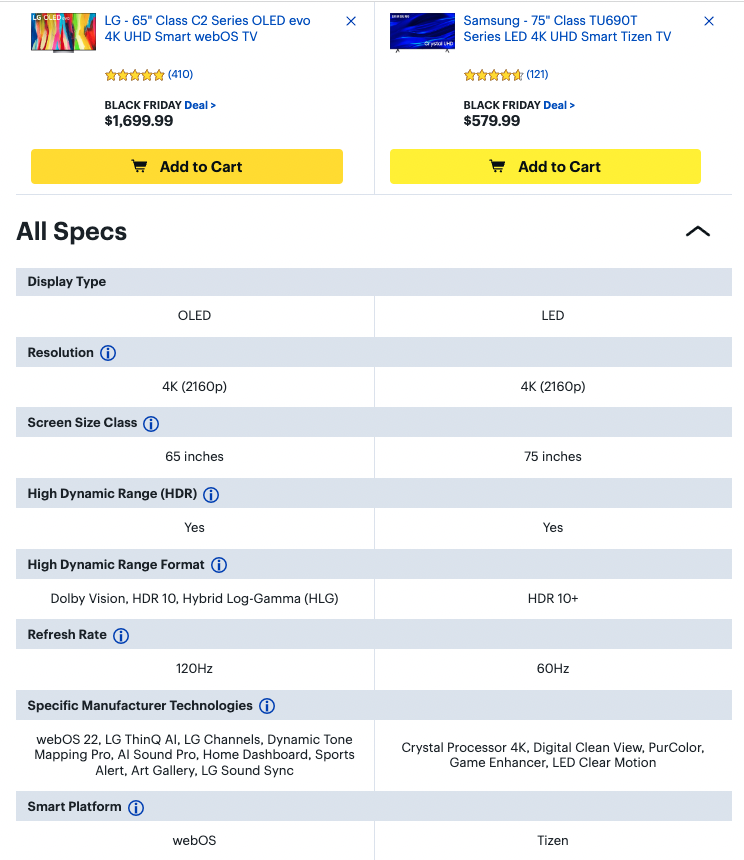The height and width of the screenshot is (860, 744).
Task: Click the Smart Platform info icon
Action: [x=136, y=807]
